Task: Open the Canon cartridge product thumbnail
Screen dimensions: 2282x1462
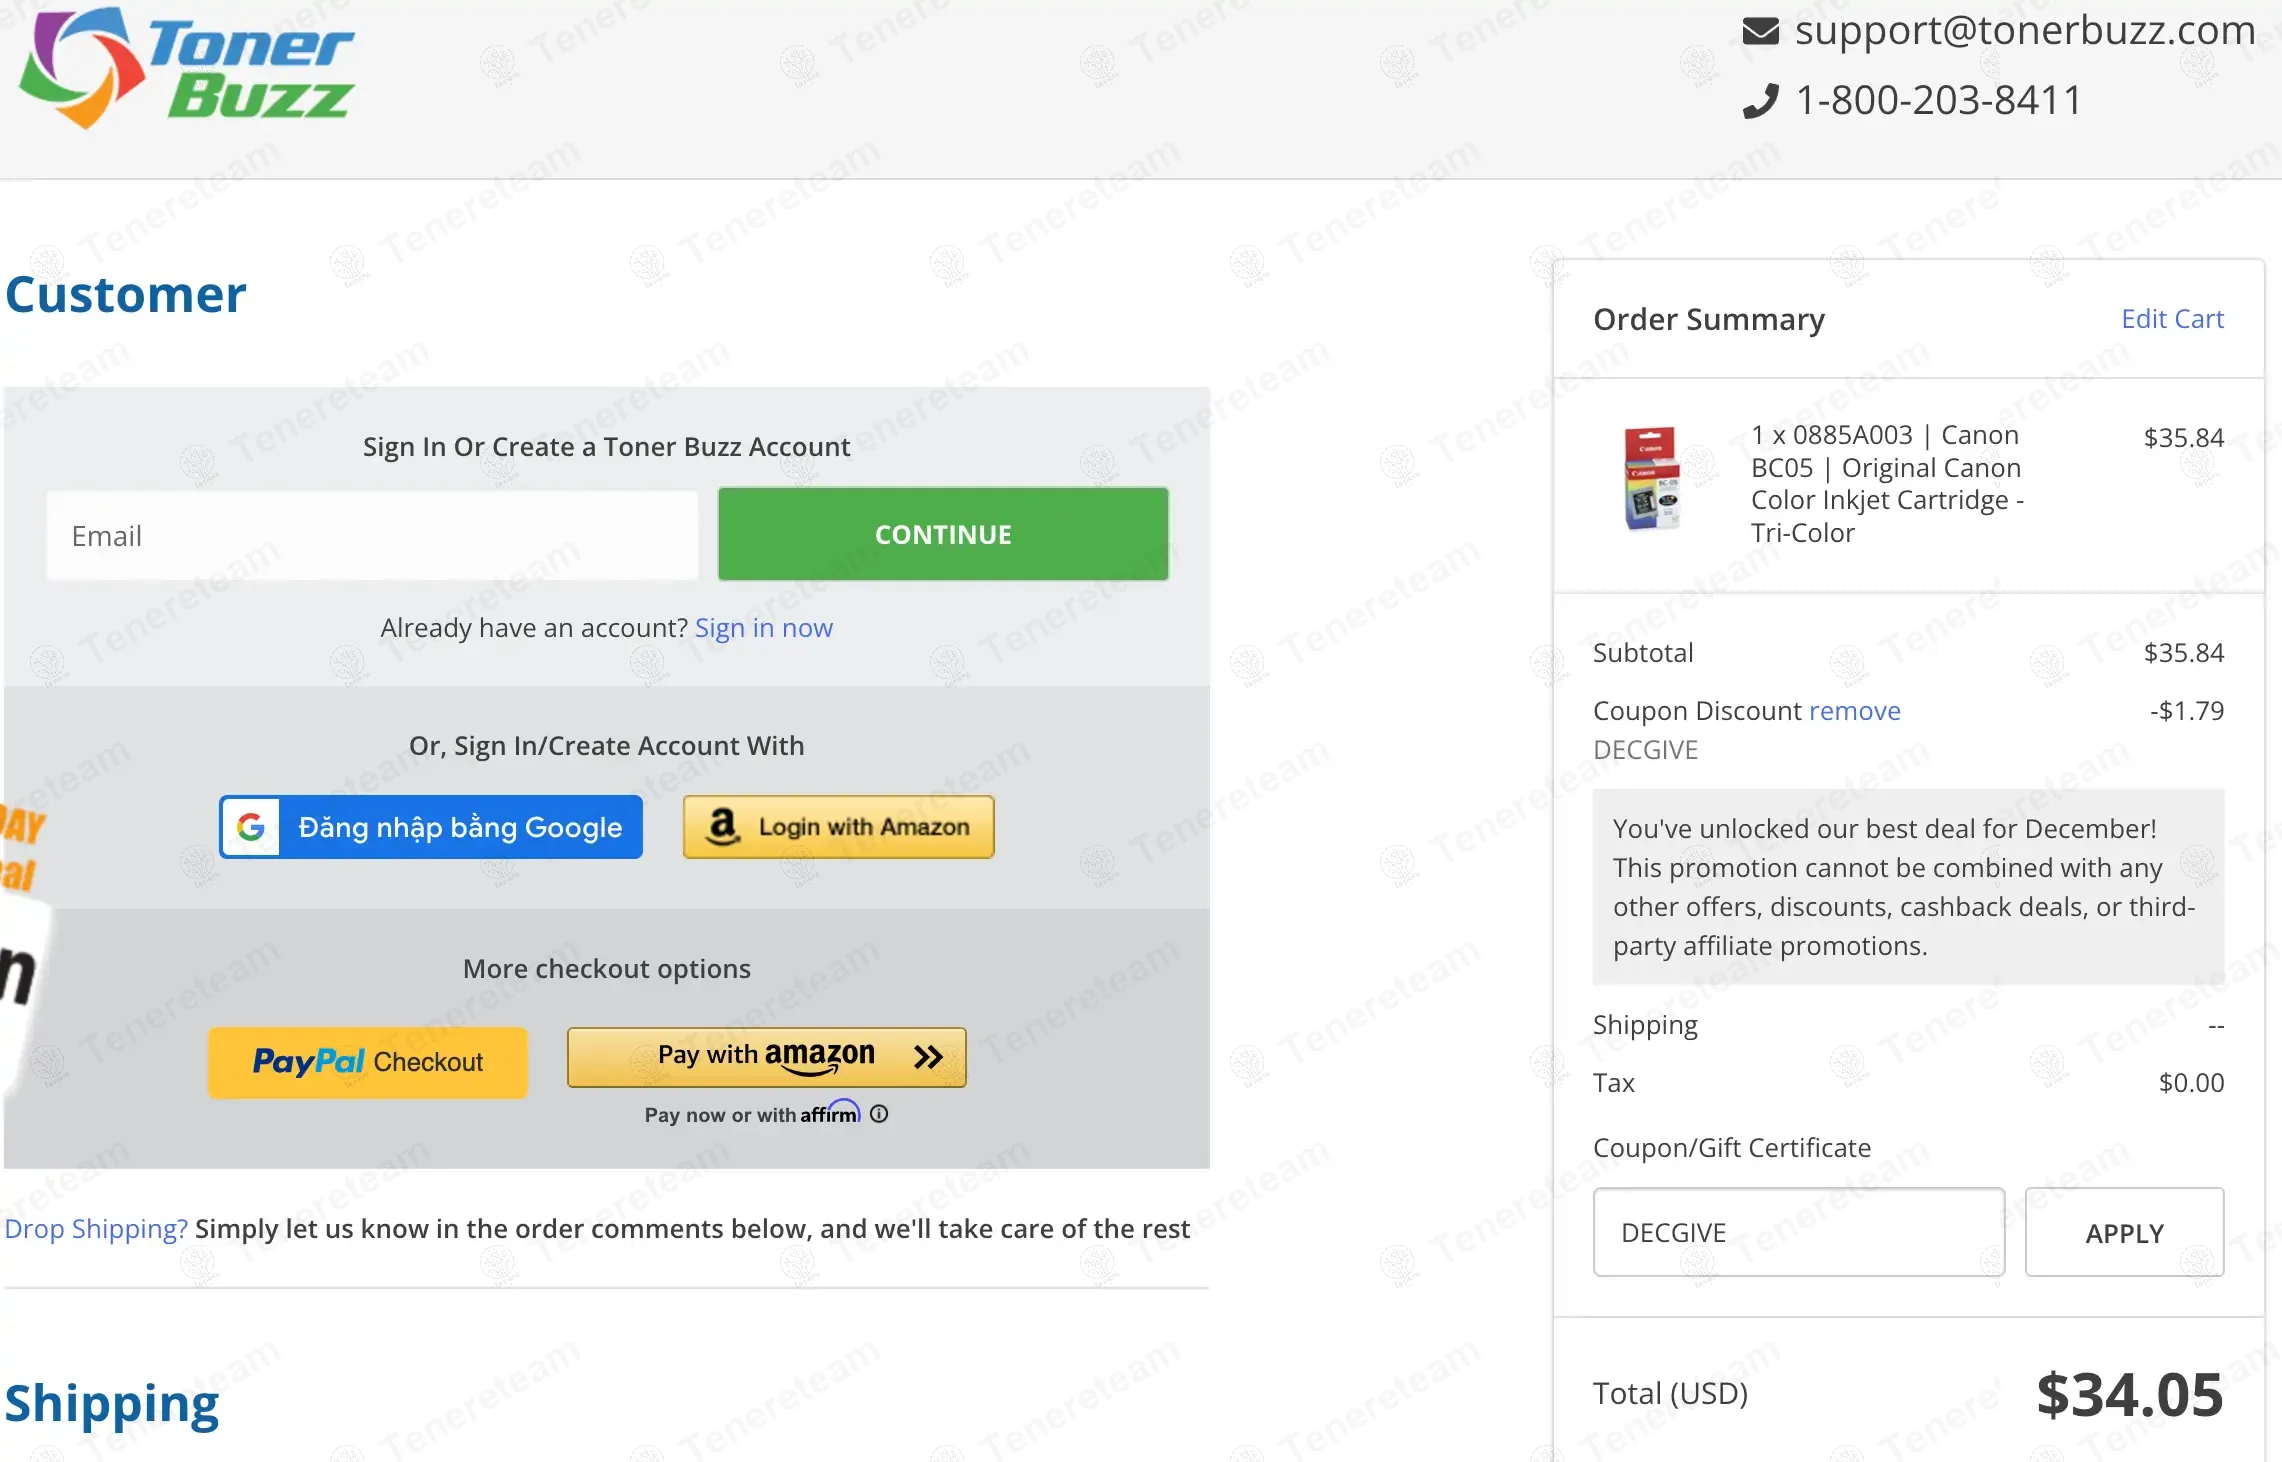Action: (1652, 479)
